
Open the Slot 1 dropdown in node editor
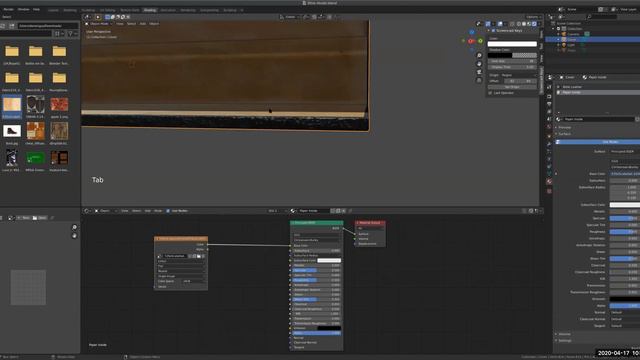pyautogui.click(x=276, y=211)
